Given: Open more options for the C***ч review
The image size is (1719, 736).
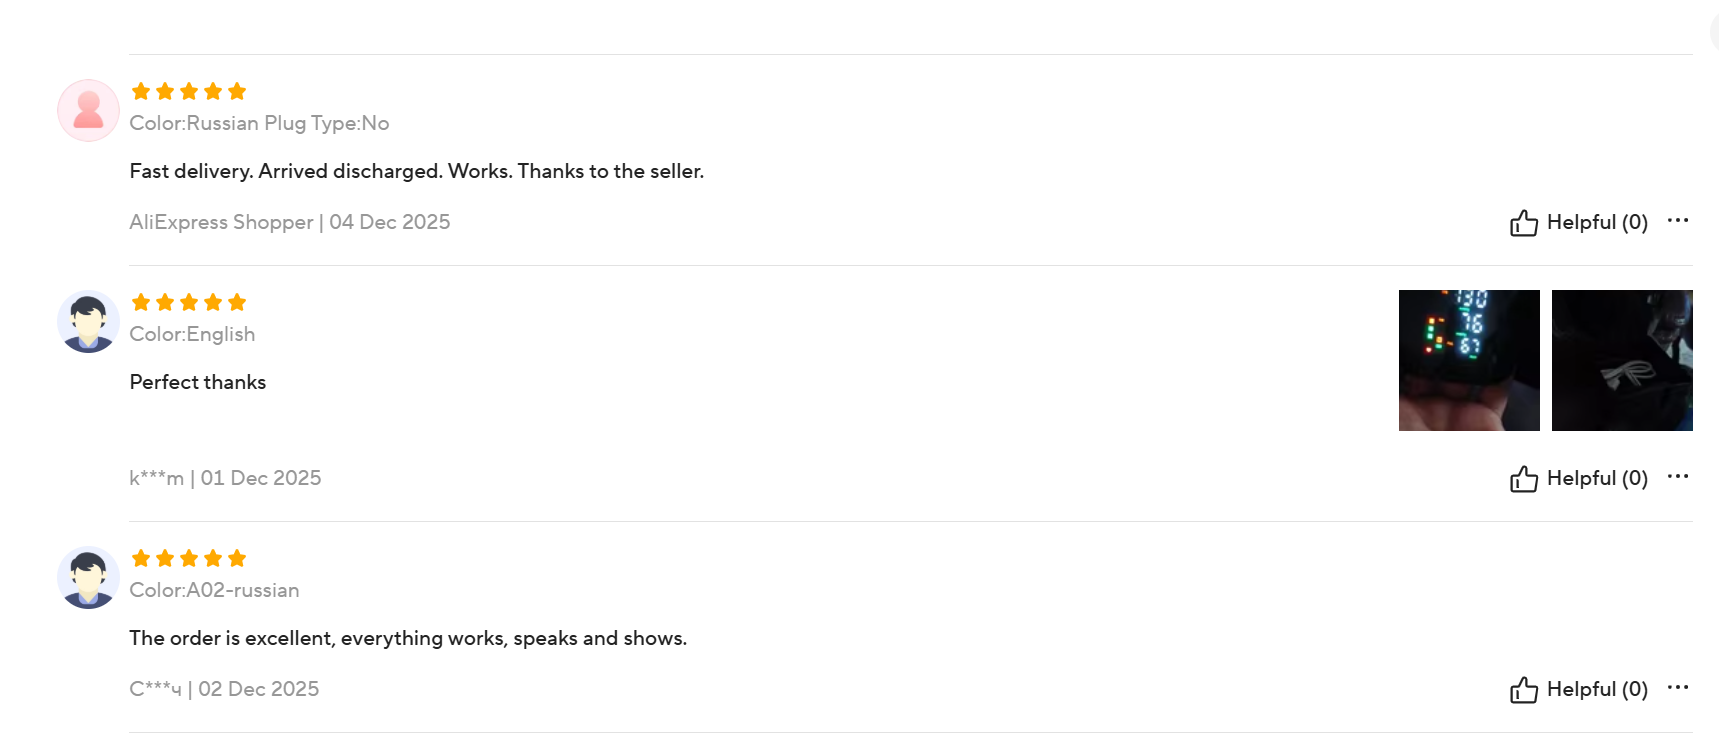Looking at the screenshot, I should 1678,687.
